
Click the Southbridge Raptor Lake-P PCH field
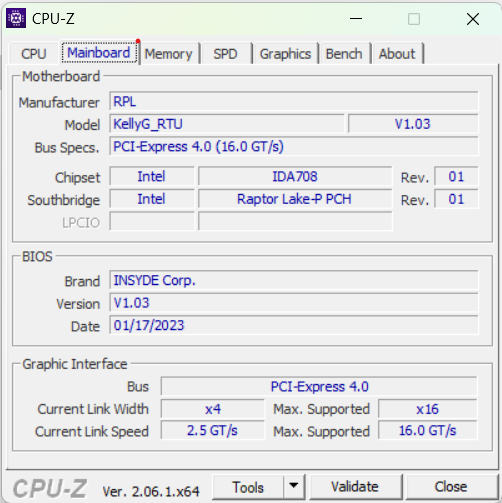pyautogui.click(x=295, y=199)
